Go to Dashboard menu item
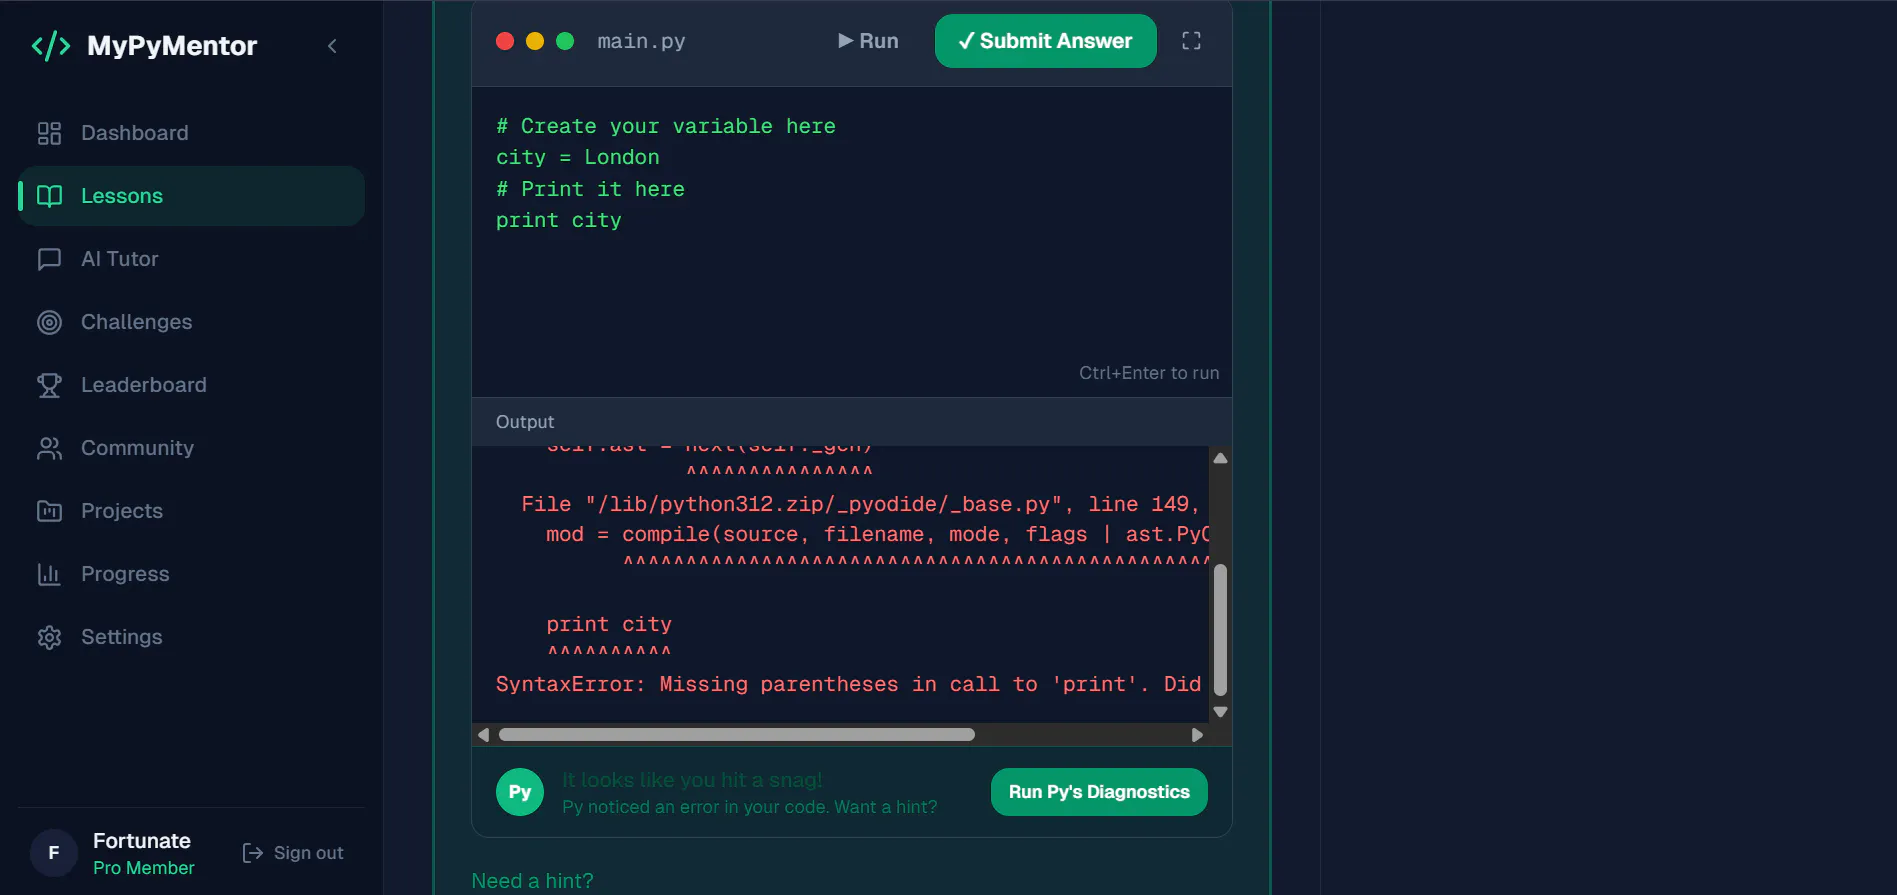1897x895 pixels. coord(191,133)
